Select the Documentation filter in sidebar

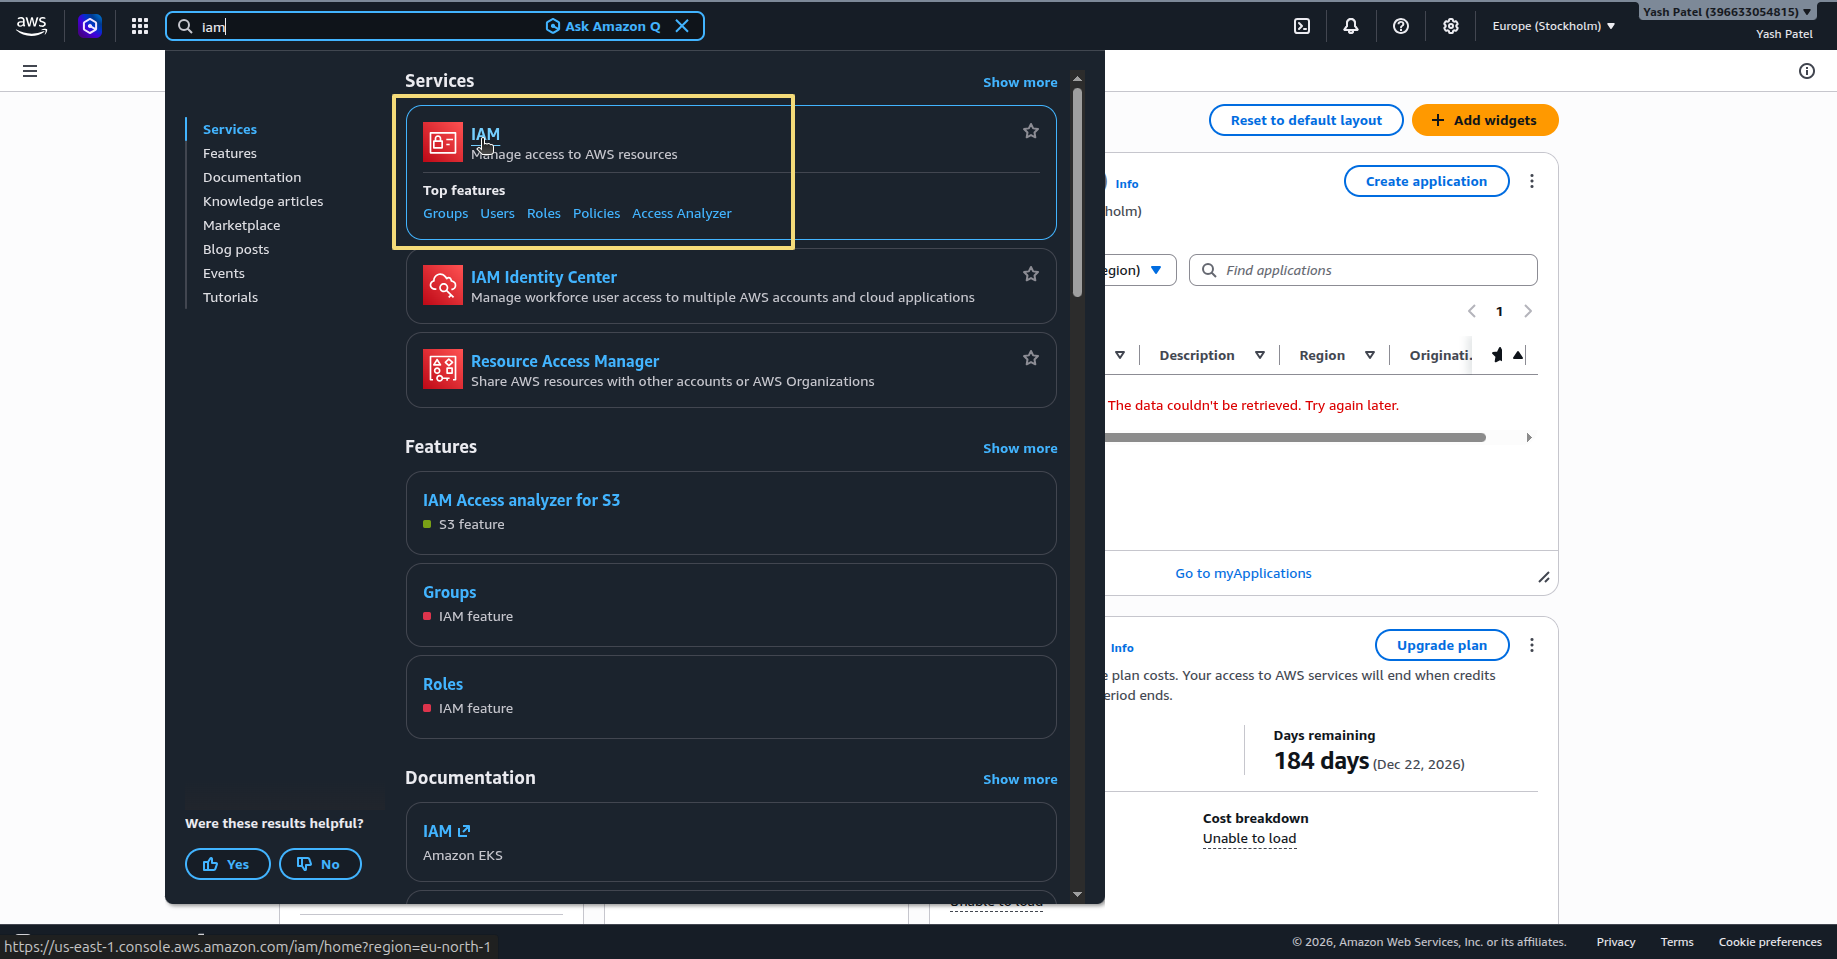[x=252, y=177]
